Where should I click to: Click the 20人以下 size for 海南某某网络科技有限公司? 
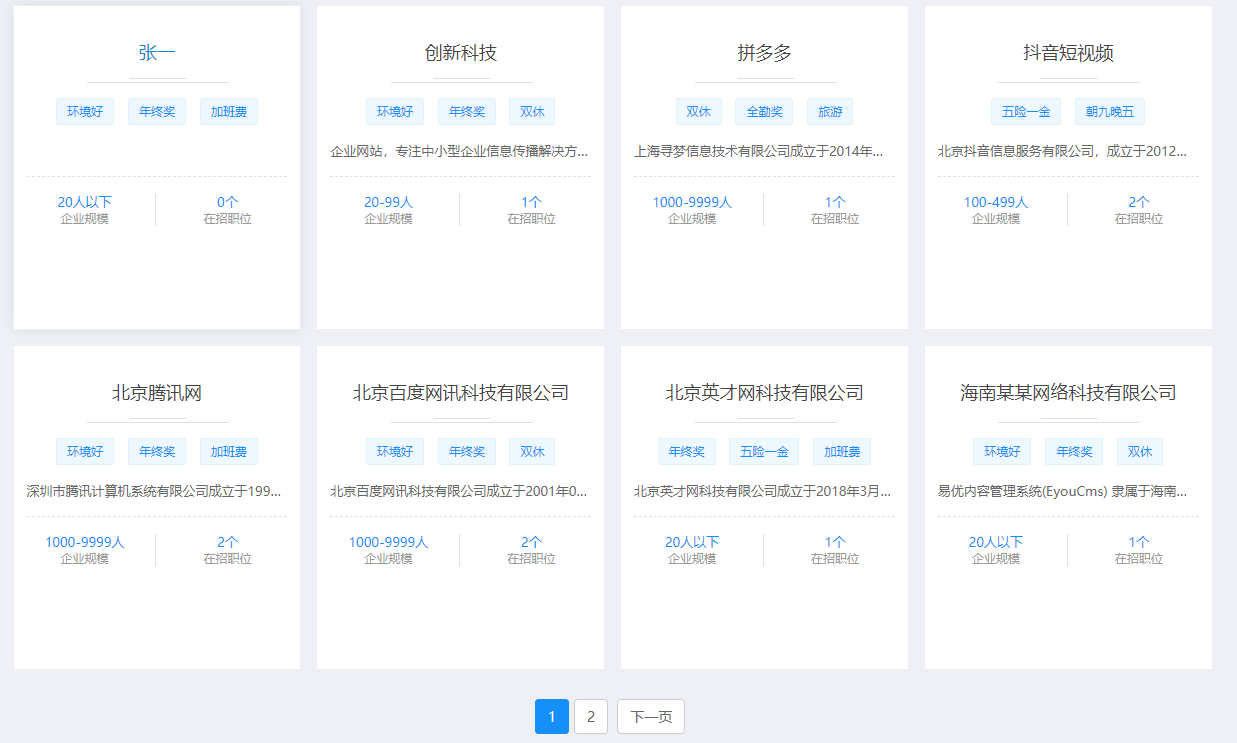[997, 542]
